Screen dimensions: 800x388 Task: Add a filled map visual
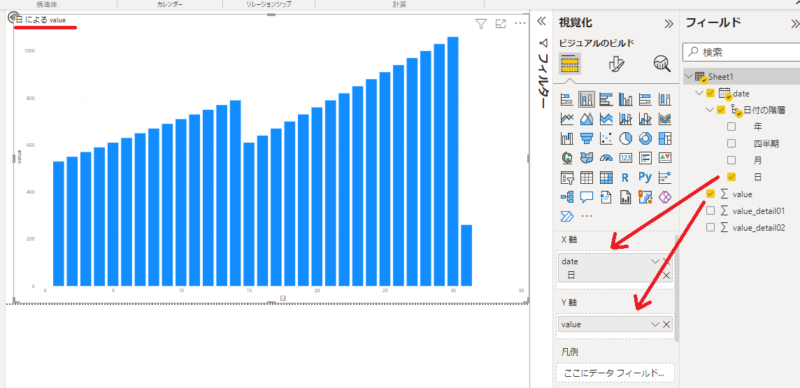click(x=586, y=158)
